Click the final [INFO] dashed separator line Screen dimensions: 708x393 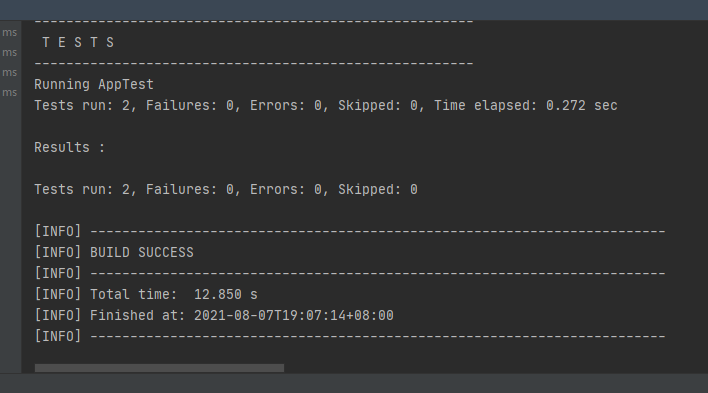[x=350, y=337]
